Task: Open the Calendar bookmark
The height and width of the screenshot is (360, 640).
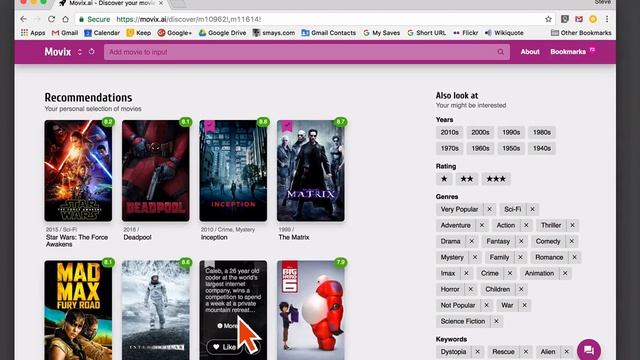Action: click(102, 33)
